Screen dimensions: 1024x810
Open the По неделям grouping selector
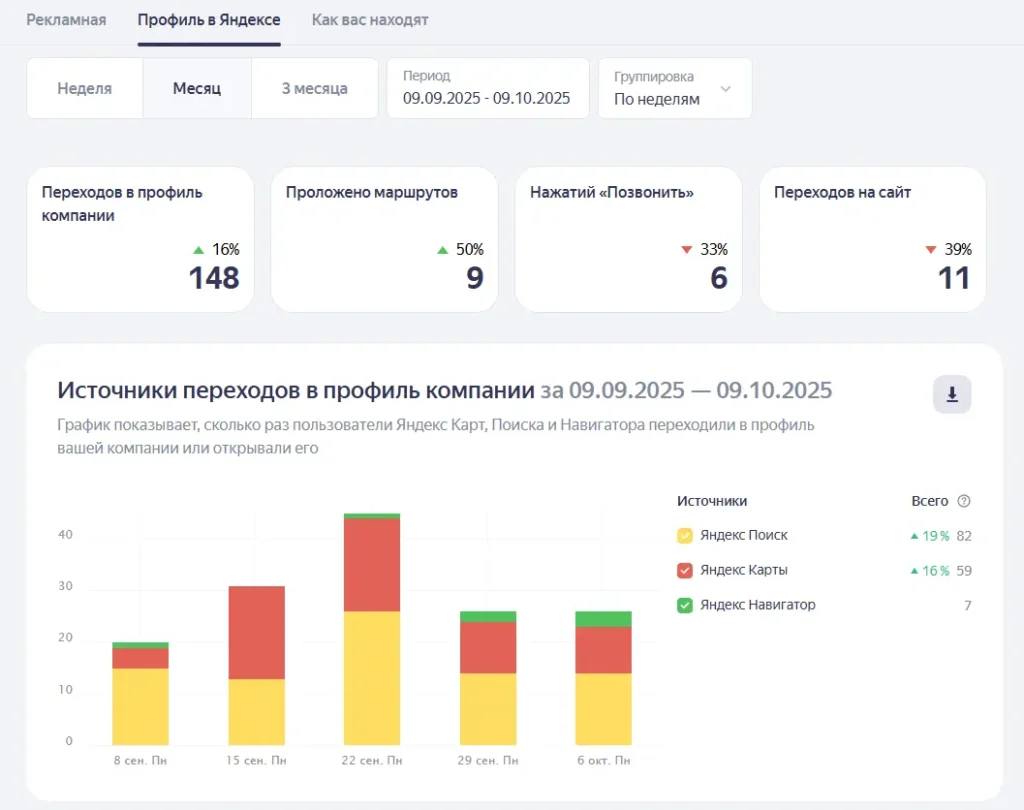pyautogui.click(x=657, y=99)
